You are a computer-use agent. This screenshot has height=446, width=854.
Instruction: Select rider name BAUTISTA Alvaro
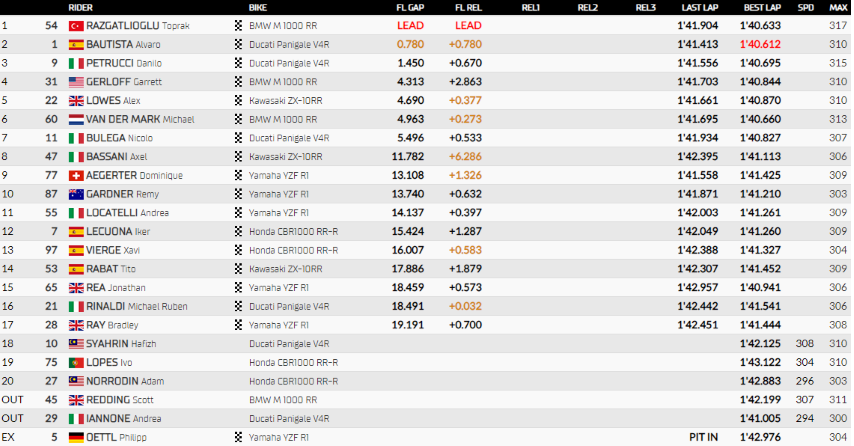click(x=123, y=44)
